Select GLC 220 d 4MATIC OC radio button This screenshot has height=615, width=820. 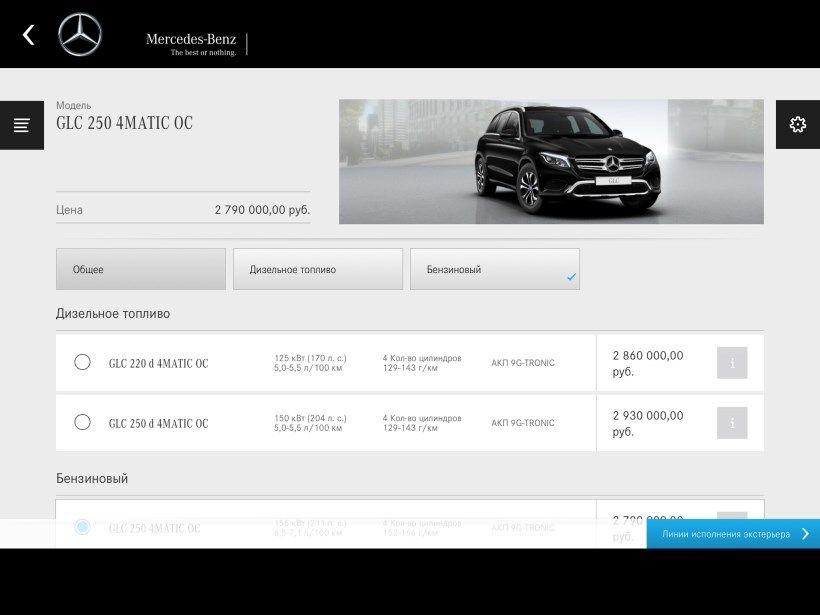83,362
